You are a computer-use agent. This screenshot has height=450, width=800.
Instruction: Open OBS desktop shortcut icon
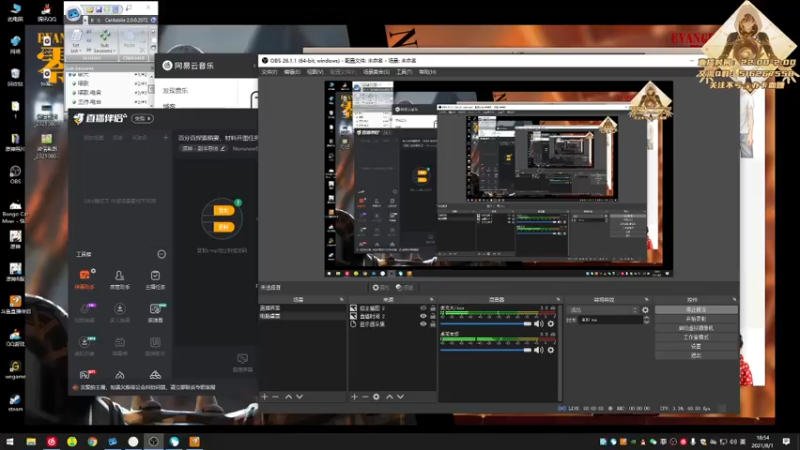15,174
